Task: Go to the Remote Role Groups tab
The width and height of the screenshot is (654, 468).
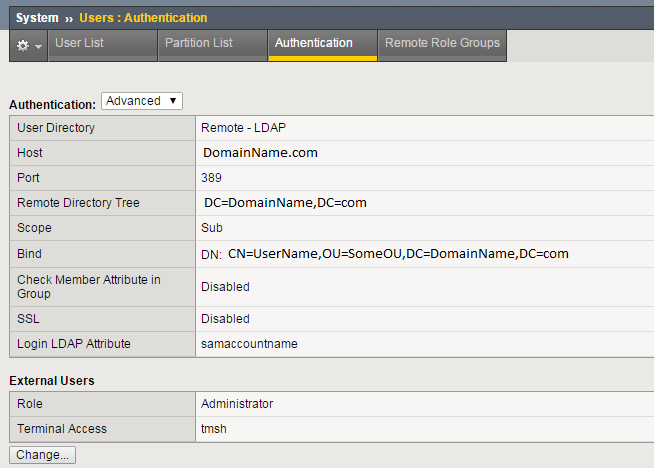Action: (442, 44)
